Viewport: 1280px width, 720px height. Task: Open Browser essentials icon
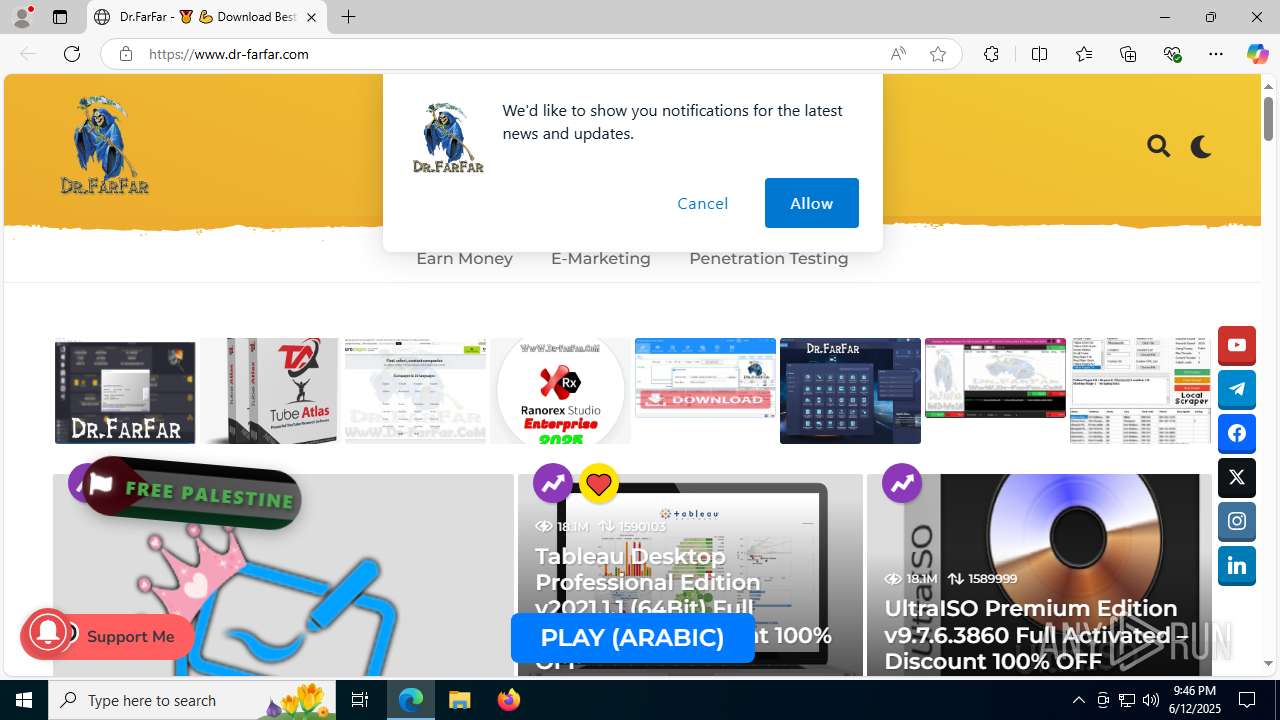coord(1172,54)
